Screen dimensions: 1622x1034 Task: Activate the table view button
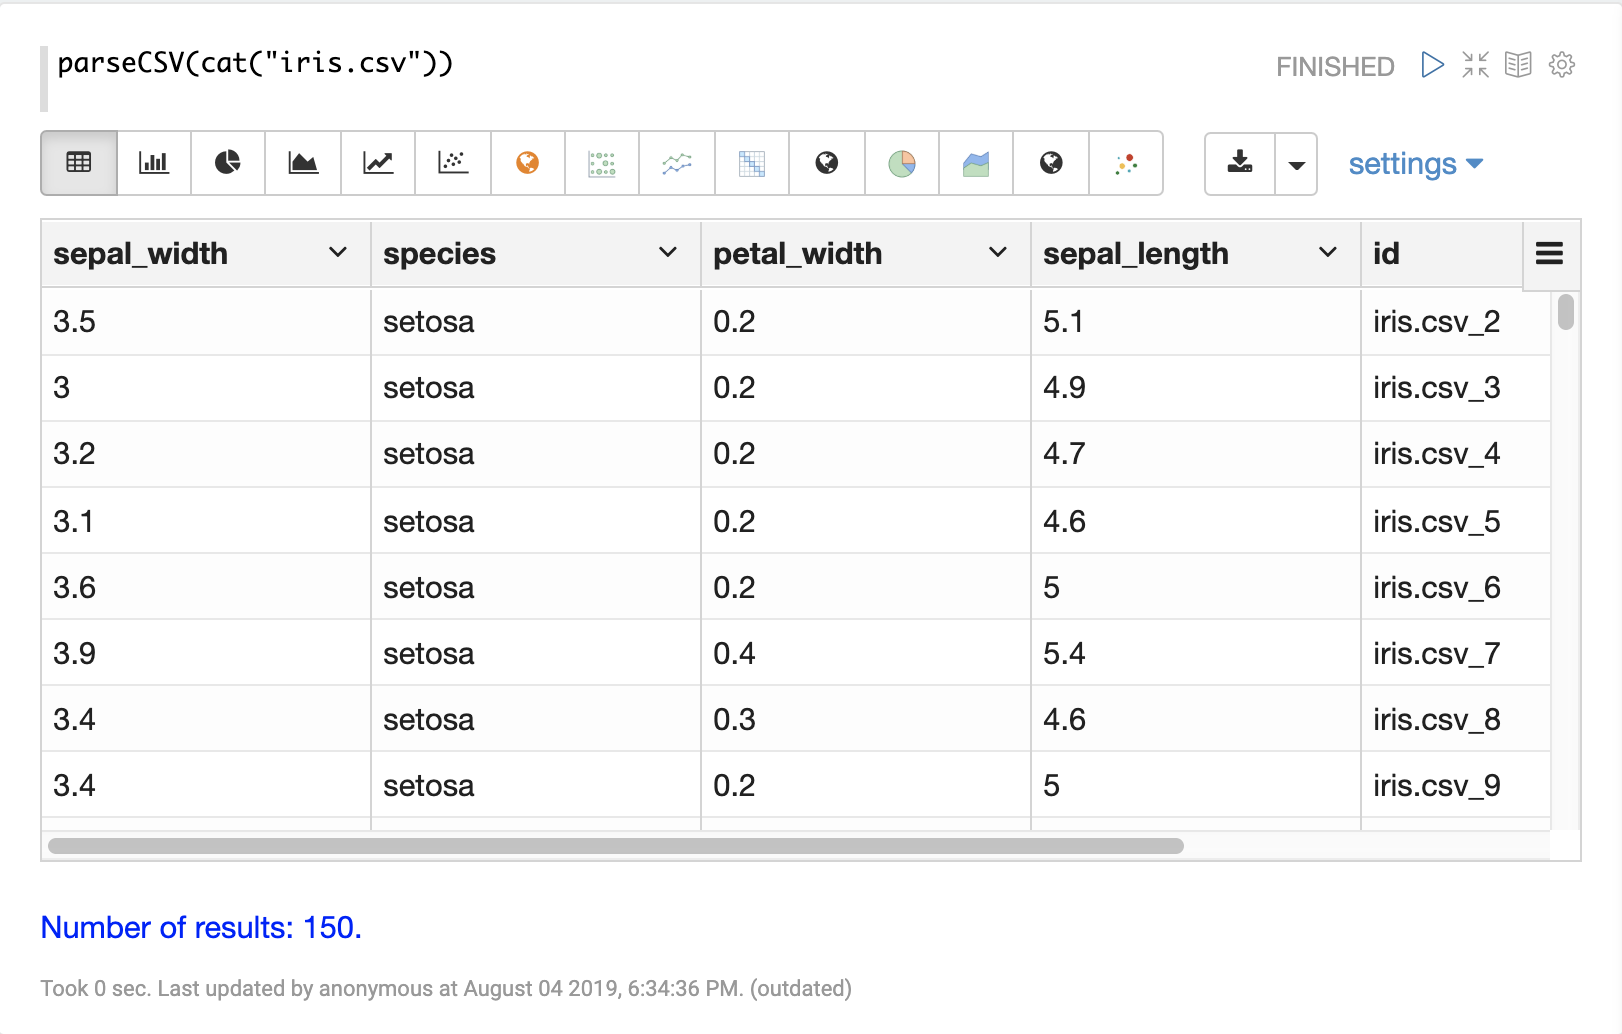pos(79,163)
